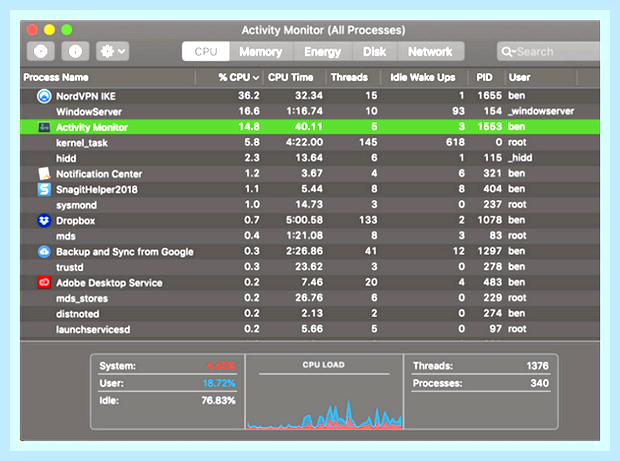Click the Adobe Desktop Service icon
This screenshot has width=620, height=461.
(x=44, y=282)
